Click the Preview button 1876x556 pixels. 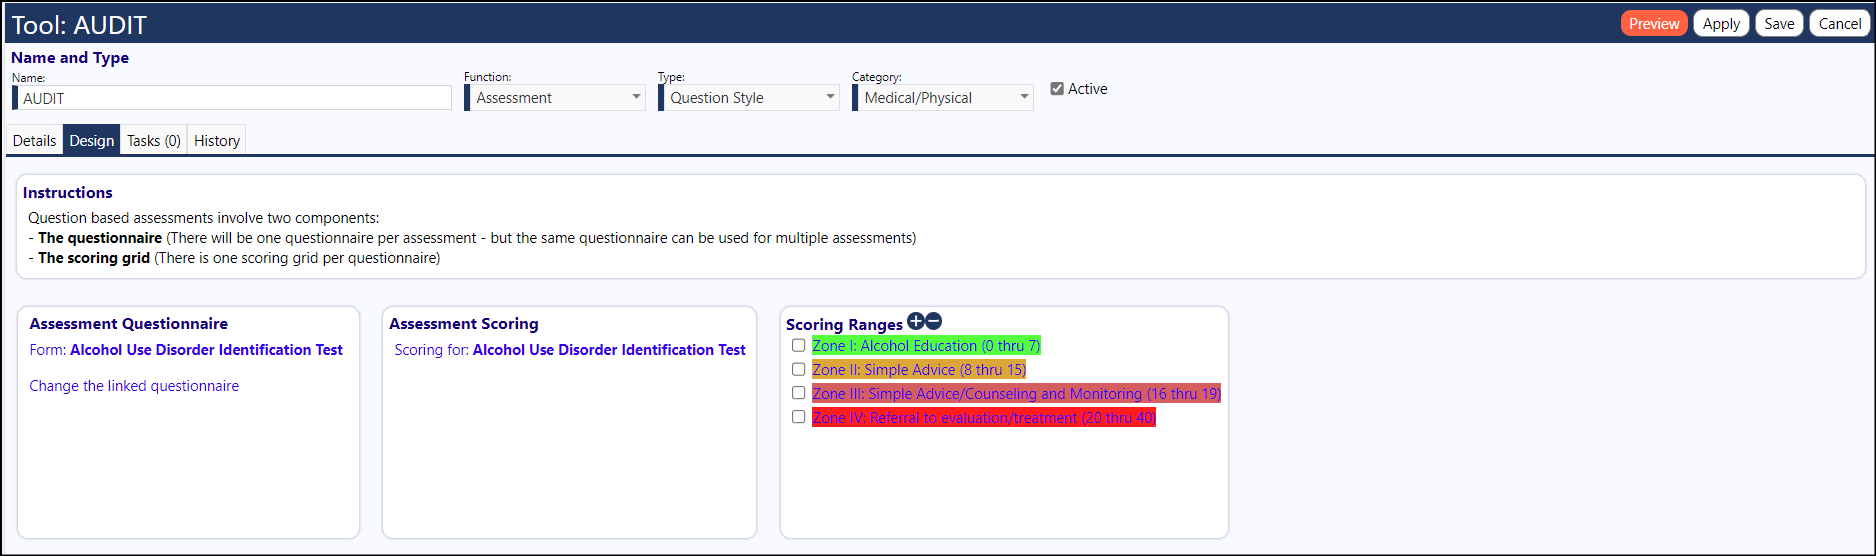click(1654, 23)
